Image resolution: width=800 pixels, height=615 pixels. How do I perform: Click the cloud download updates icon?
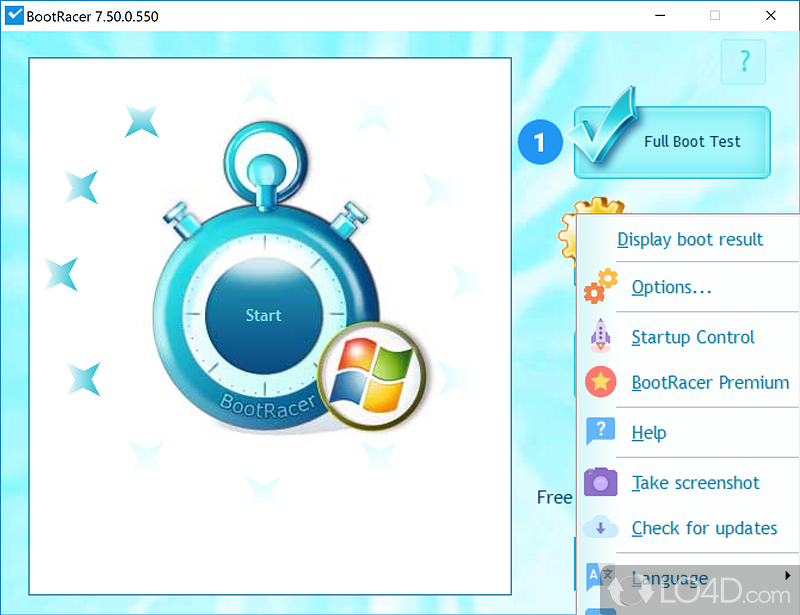pyautogui.click(x=600, y=528)
